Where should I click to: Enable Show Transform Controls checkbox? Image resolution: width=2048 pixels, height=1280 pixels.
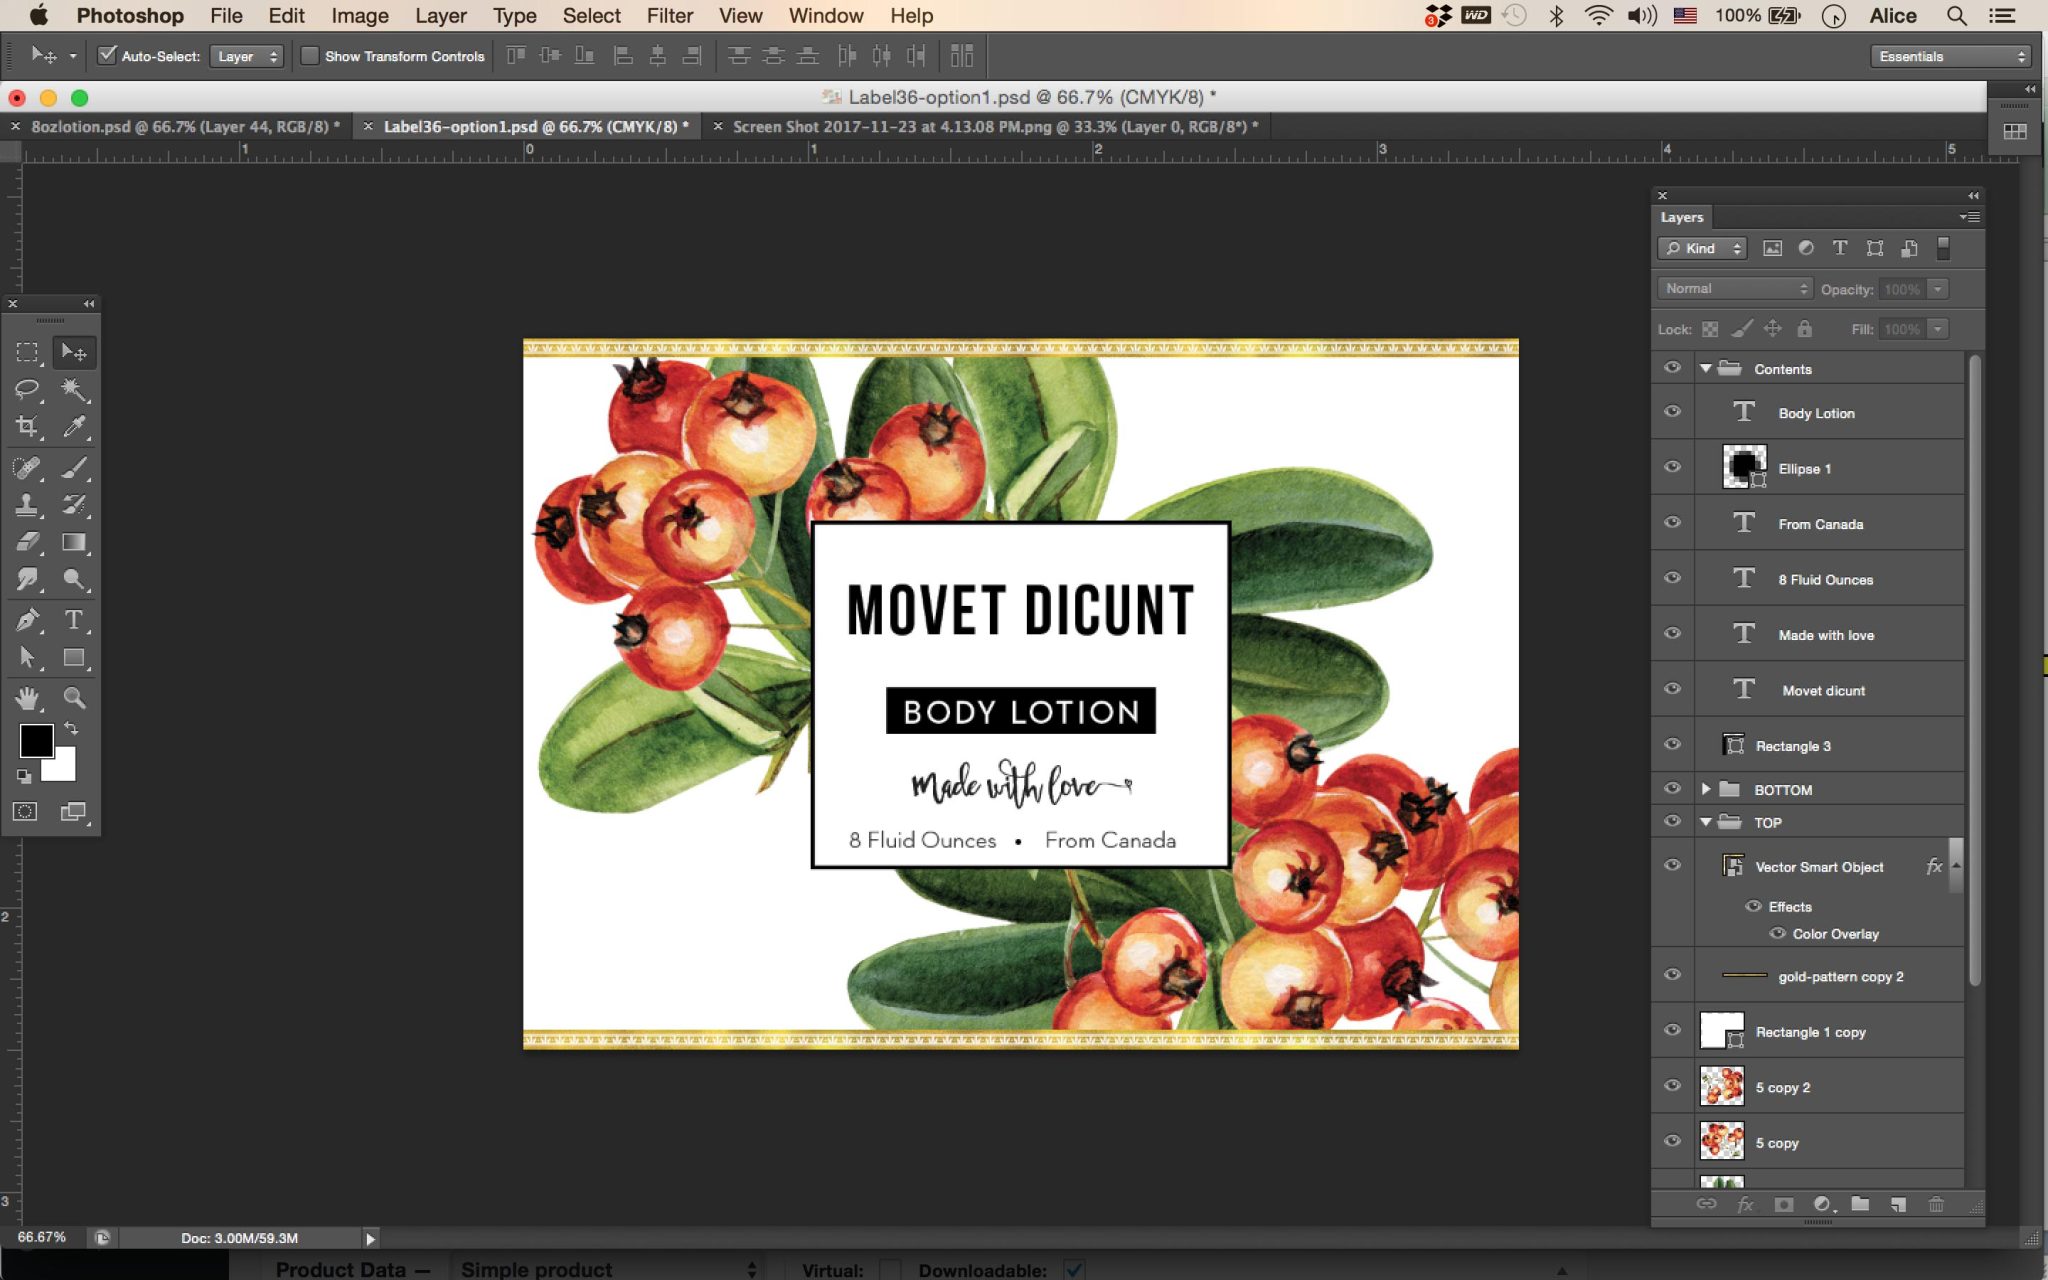[310, 56]
